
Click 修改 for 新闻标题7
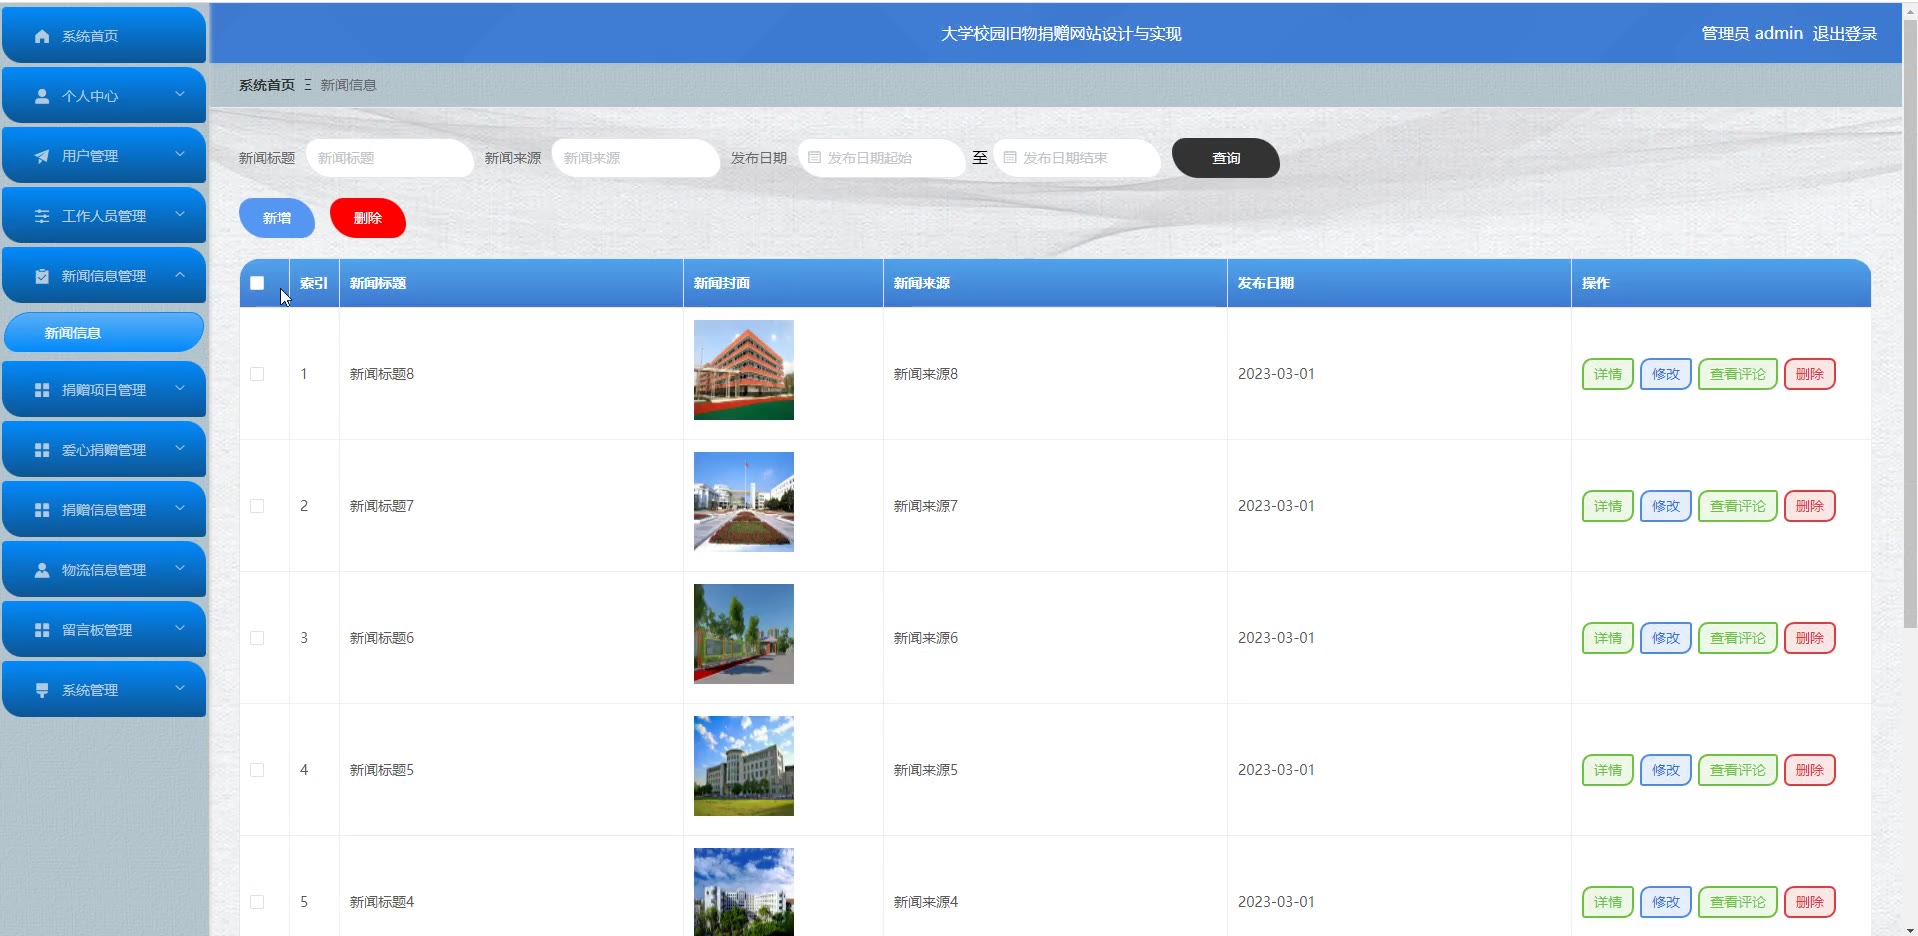point(1666,506)
